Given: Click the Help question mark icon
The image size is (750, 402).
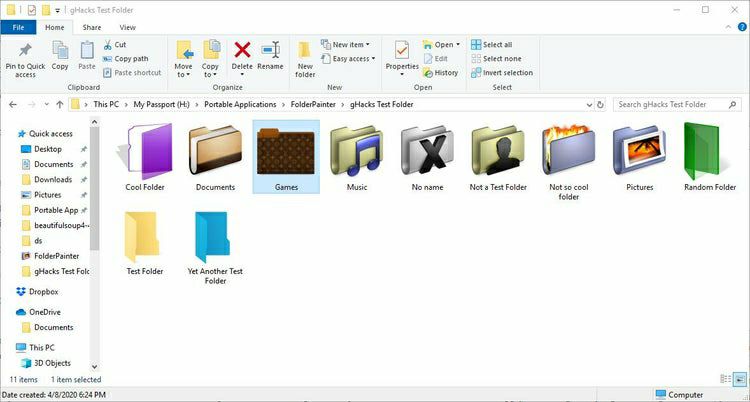Looking at the screenshot, I should click(x=742, y=27).
